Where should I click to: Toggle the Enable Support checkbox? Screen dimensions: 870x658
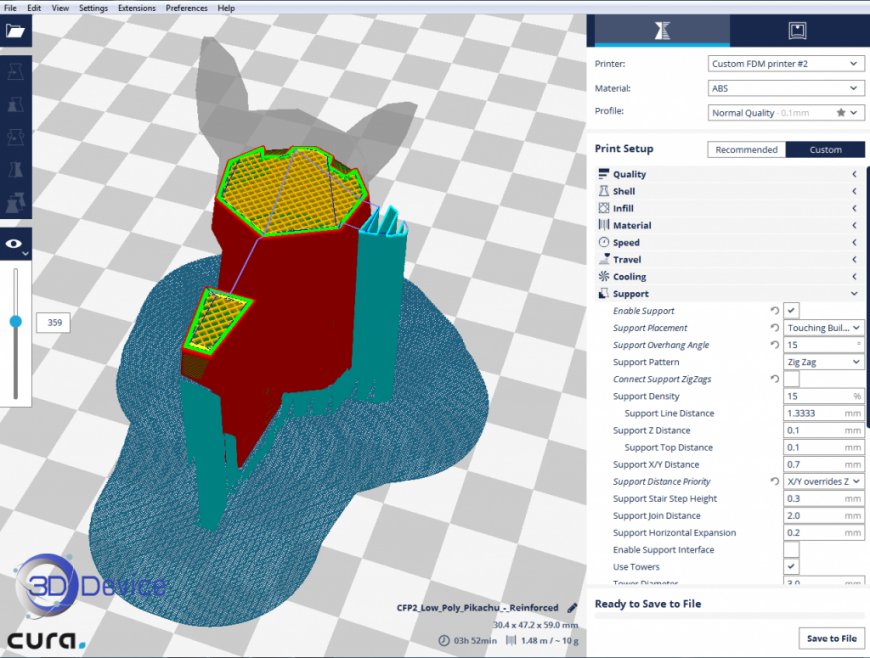pos(791,311)
